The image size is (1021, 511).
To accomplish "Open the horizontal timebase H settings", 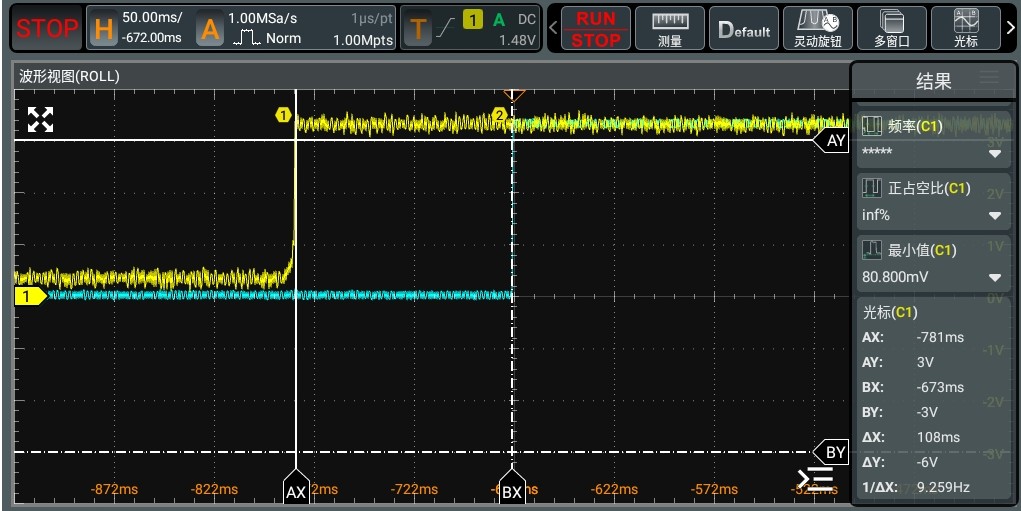I will pyautogui.click(x=105, y=29).
